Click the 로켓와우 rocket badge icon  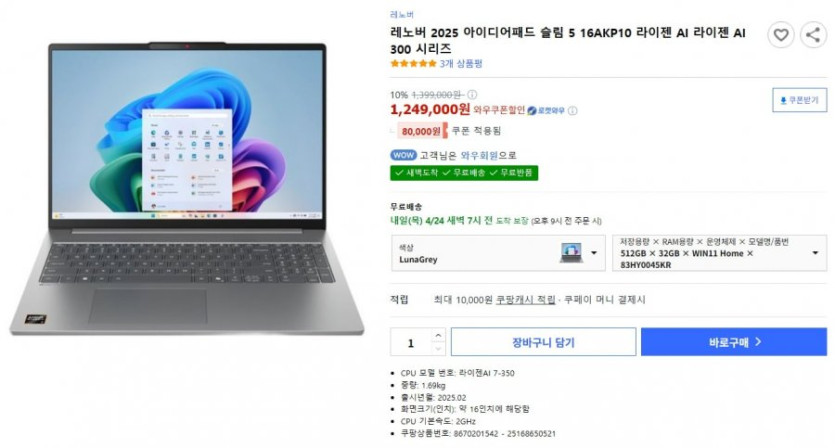[531, 111]
